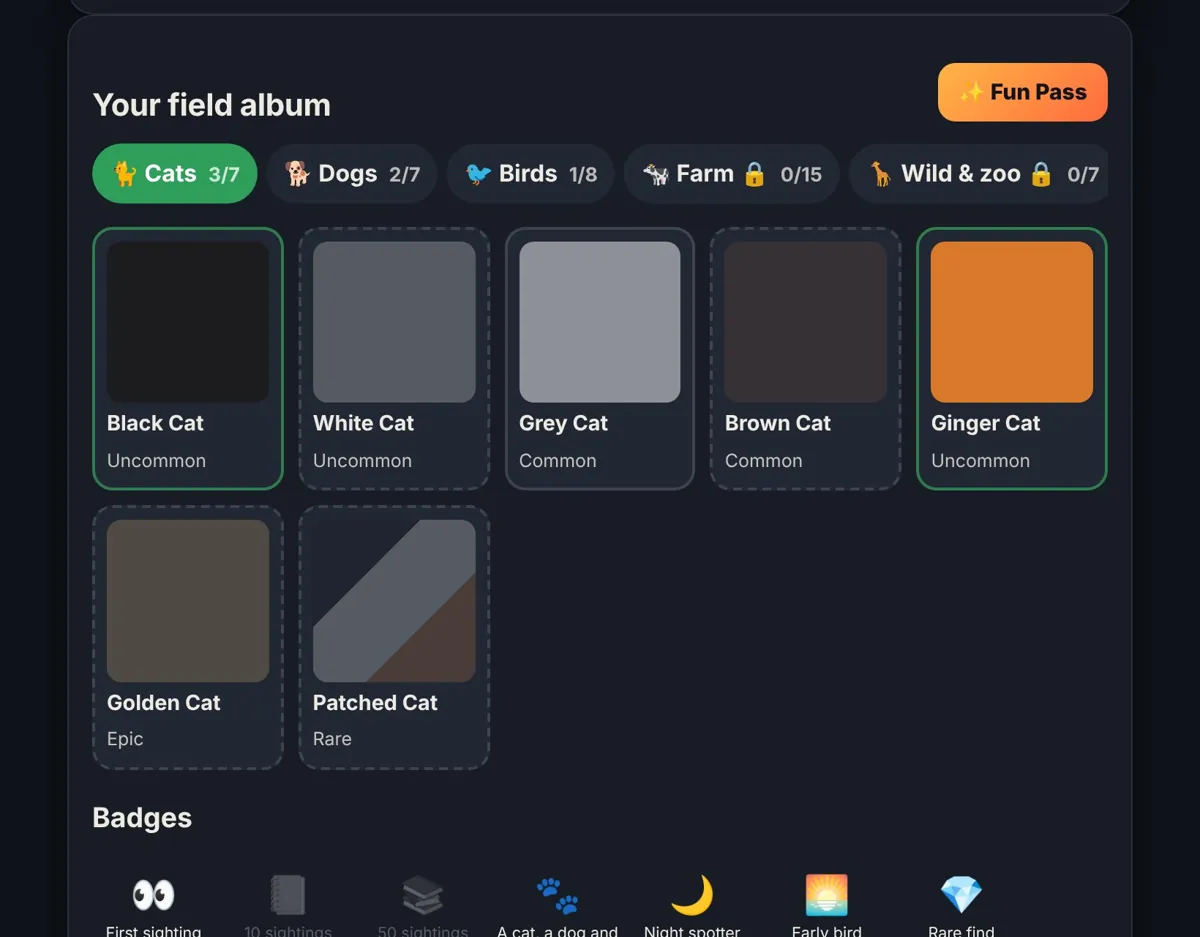Click the "Your field album" heading
Viewport: 1200px width, 937px height.
[212, 105]
